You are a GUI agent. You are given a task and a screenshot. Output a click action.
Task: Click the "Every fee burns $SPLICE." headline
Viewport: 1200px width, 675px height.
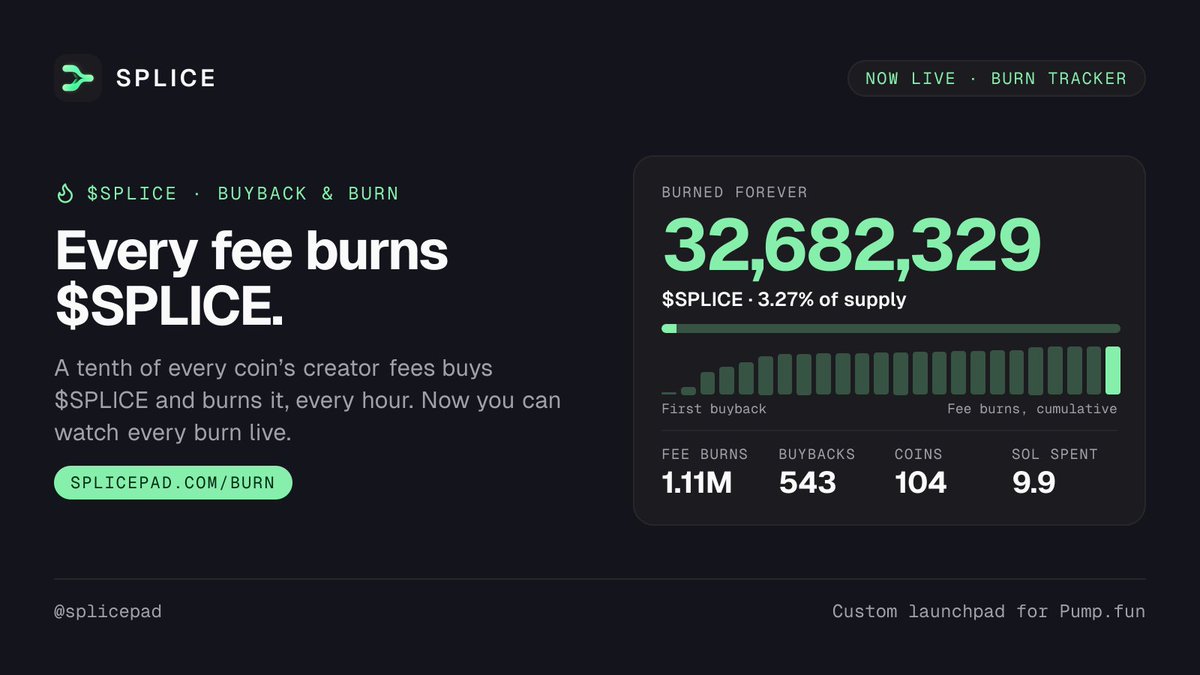(x=252, y=280)
